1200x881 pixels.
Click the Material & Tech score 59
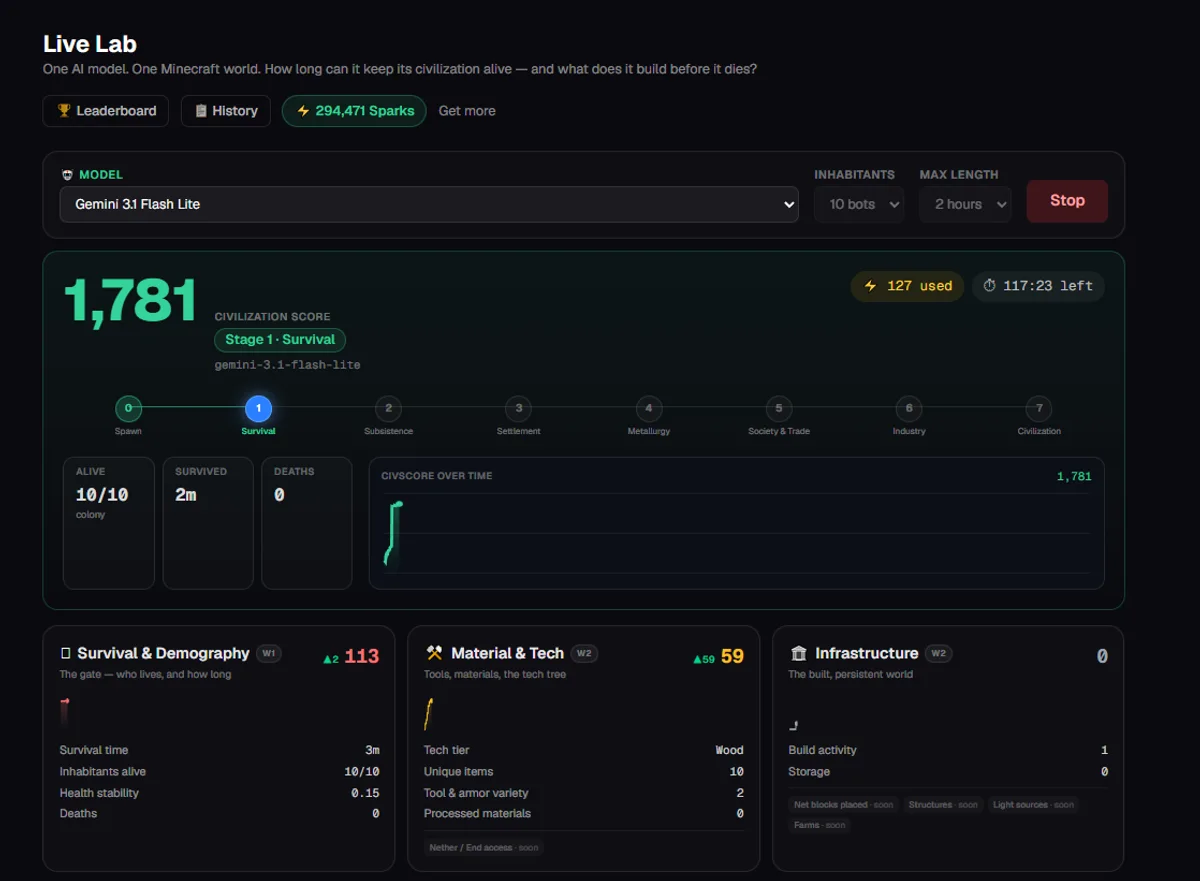click(732, 656)
